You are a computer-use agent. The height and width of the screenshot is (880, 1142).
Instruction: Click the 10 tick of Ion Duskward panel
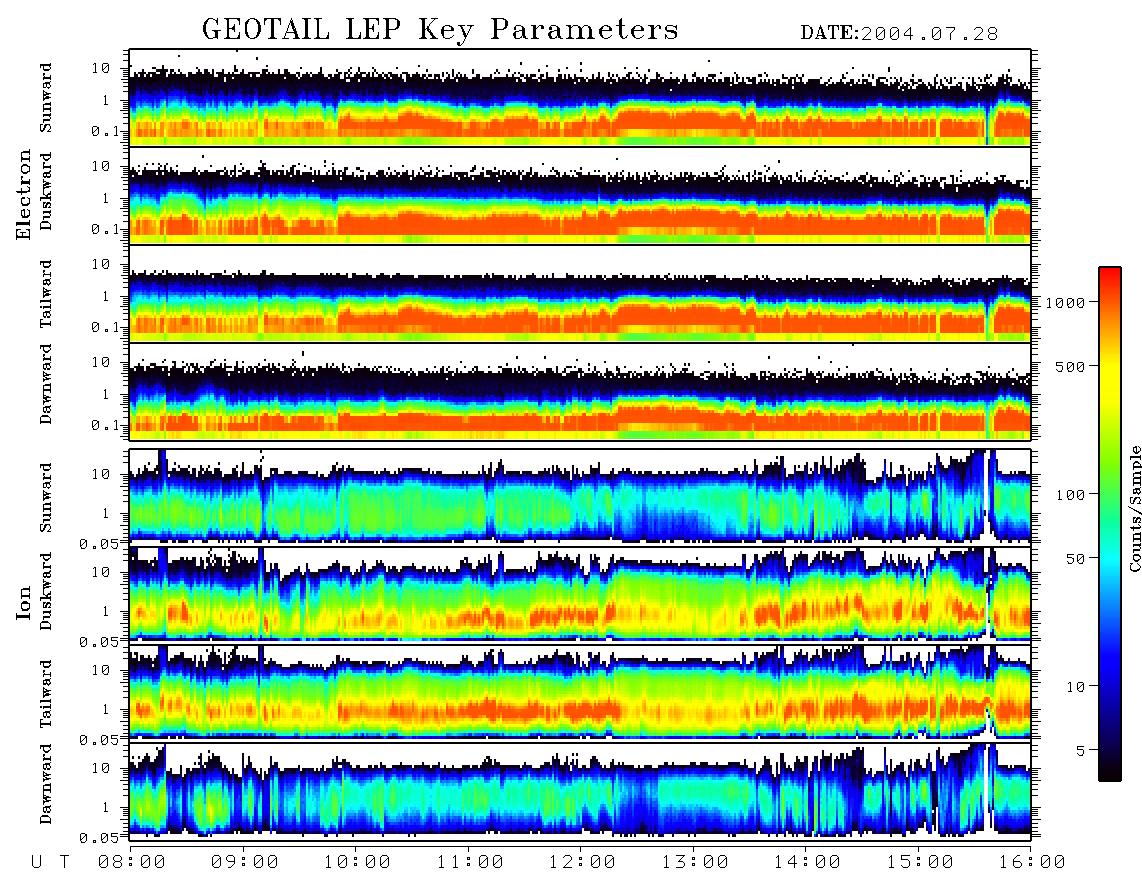coord(100,573)
